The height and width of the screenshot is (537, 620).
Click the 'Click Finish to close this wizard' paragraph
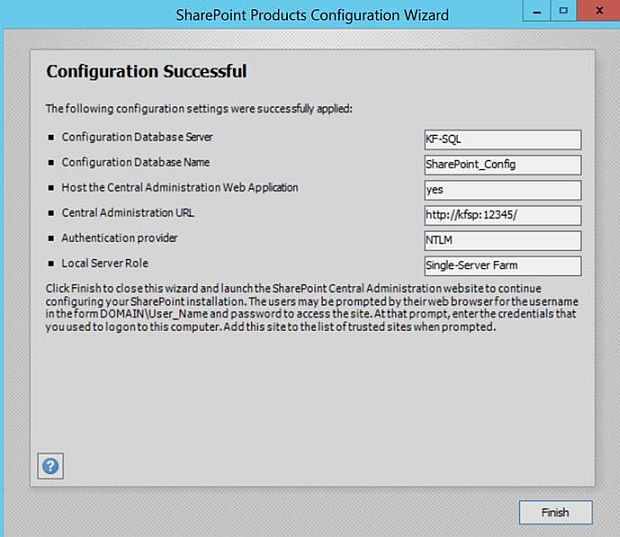tap(312, 308)
